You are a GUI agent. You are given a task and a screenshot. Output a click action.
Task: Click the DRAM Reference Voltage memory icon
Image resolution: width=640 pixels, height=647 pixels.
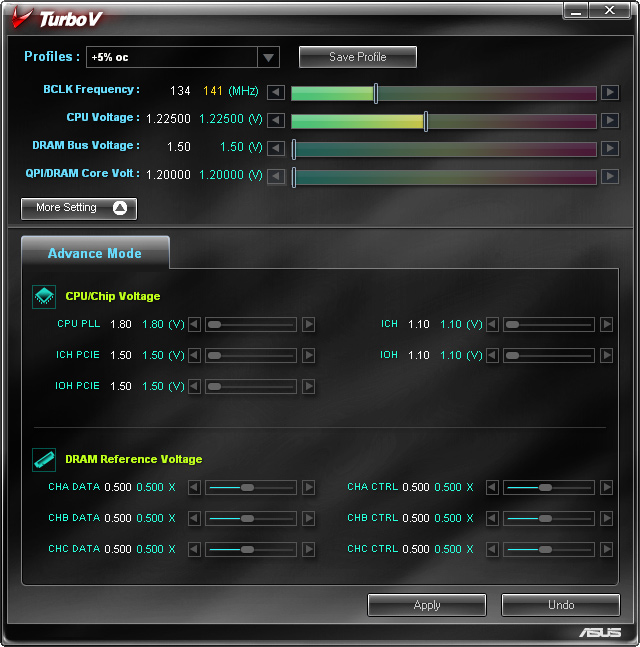point(44,459)
